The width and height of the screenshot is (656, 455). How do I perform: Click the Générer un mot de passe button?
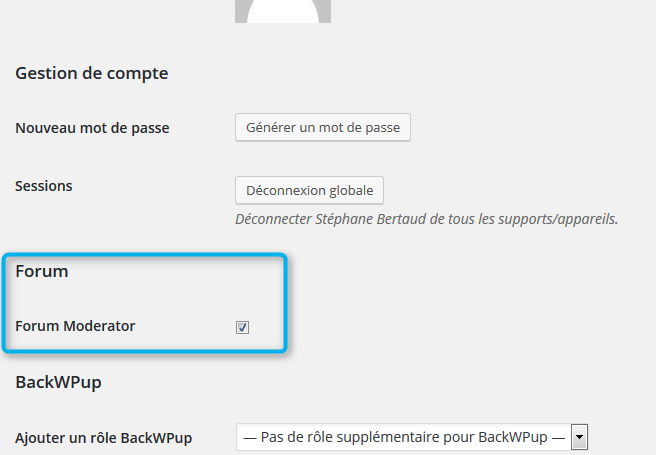click(x=323, y=128)
